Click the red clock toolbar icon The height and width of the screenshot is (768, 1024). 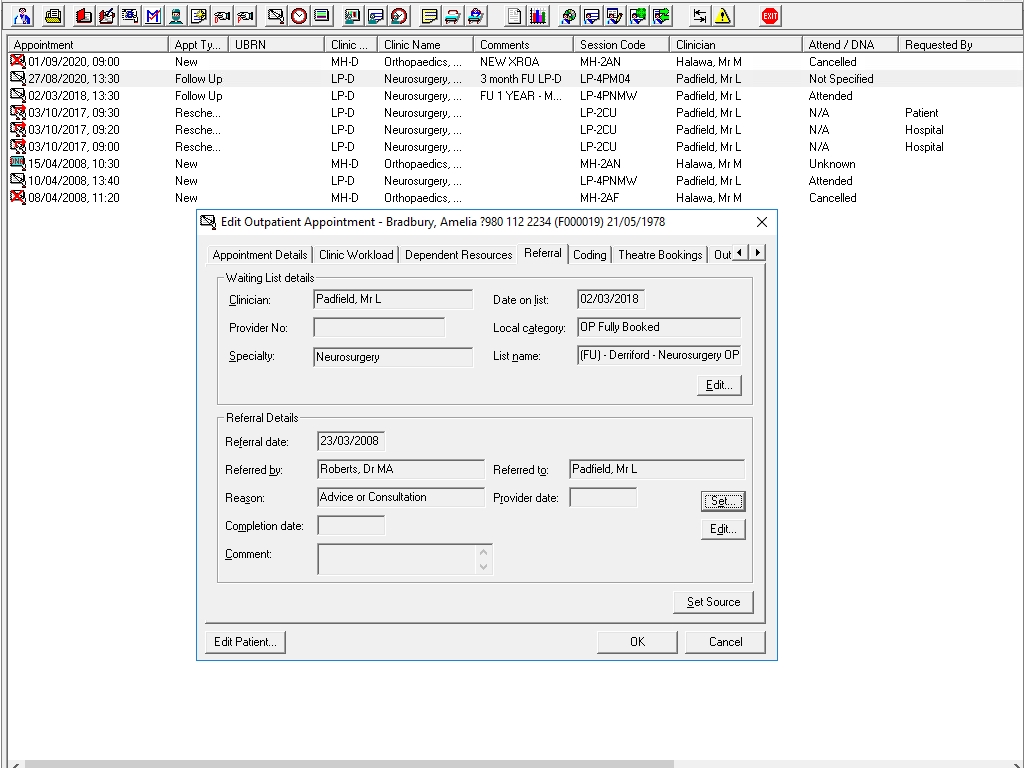pyautogui.click(x=299, y=16)
